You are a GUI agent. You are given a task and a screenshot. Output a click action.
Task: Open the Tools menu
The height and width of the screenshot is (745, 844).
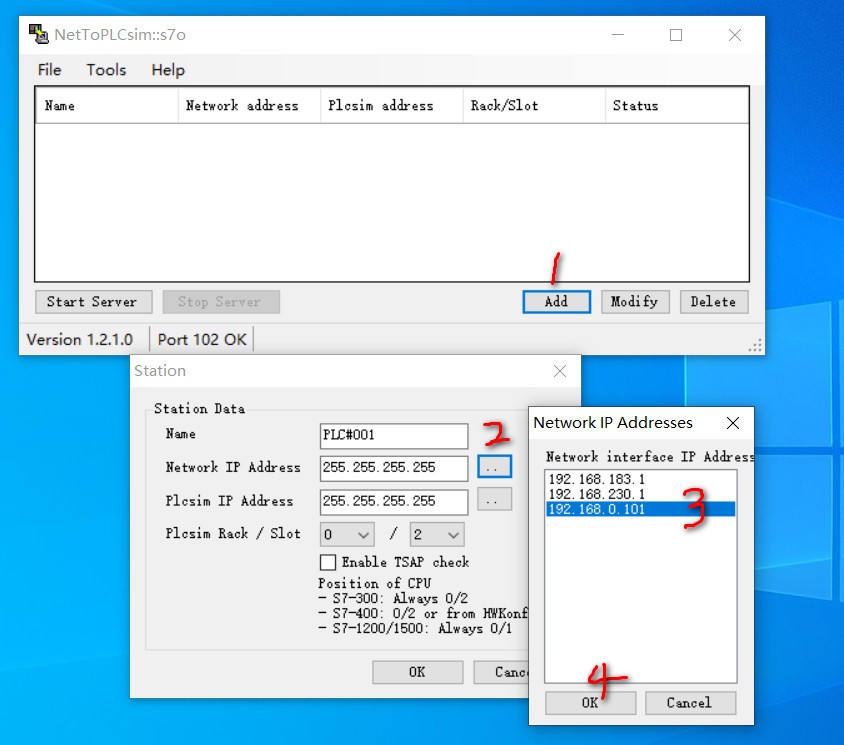(x=106, y=70)
